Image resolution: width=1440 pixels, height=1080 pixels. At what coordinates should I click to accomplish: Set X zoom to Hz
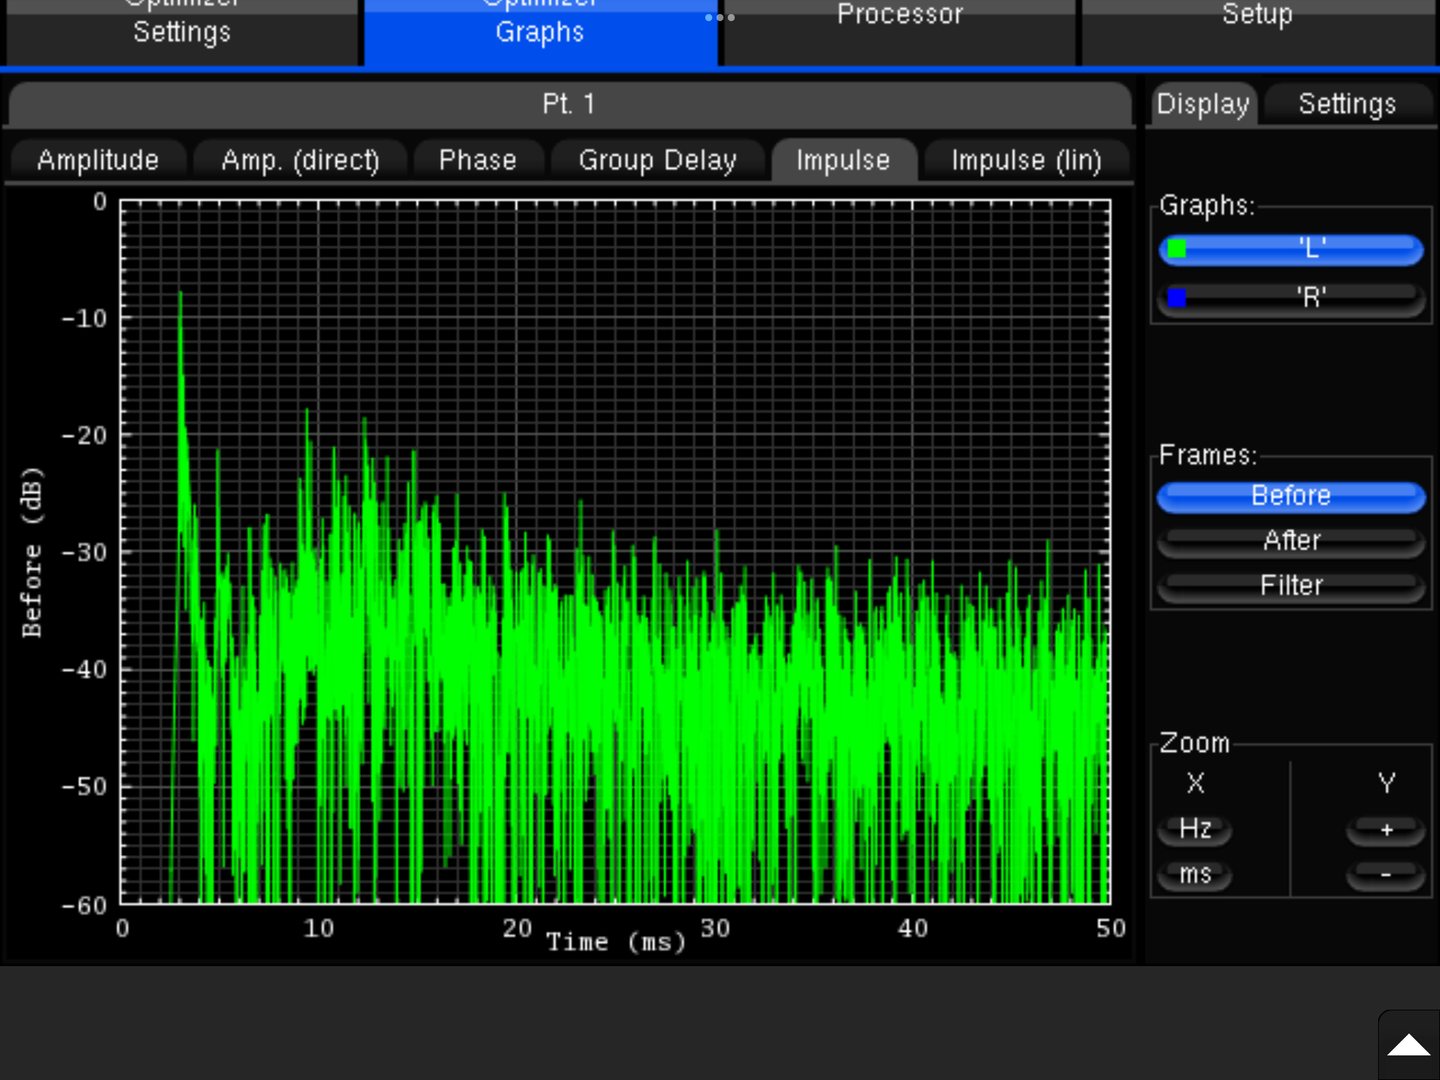pyautogui.click(x=1195, y=829)
